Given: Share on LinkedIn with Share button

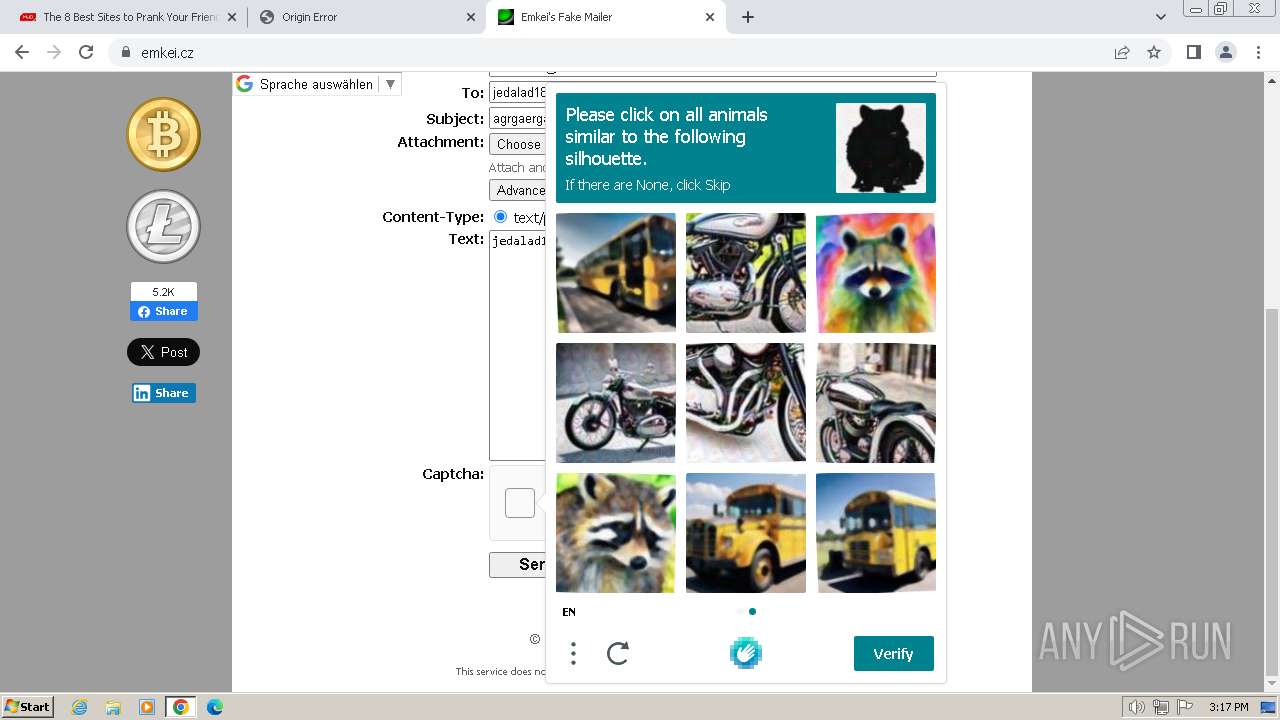Looking at the screenshot, I should 164,393.
